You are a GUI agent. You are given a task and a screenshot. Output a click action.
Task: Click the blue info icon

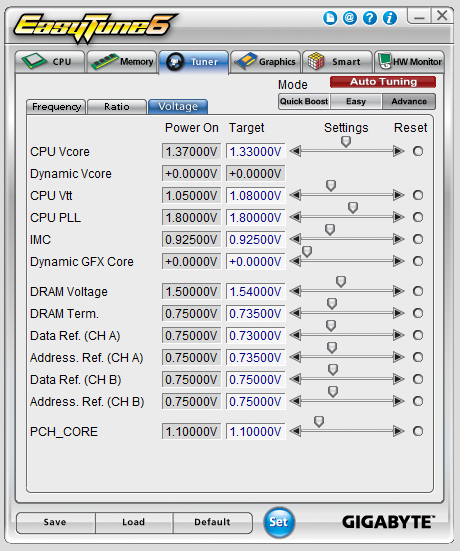[x=390, y=18]
